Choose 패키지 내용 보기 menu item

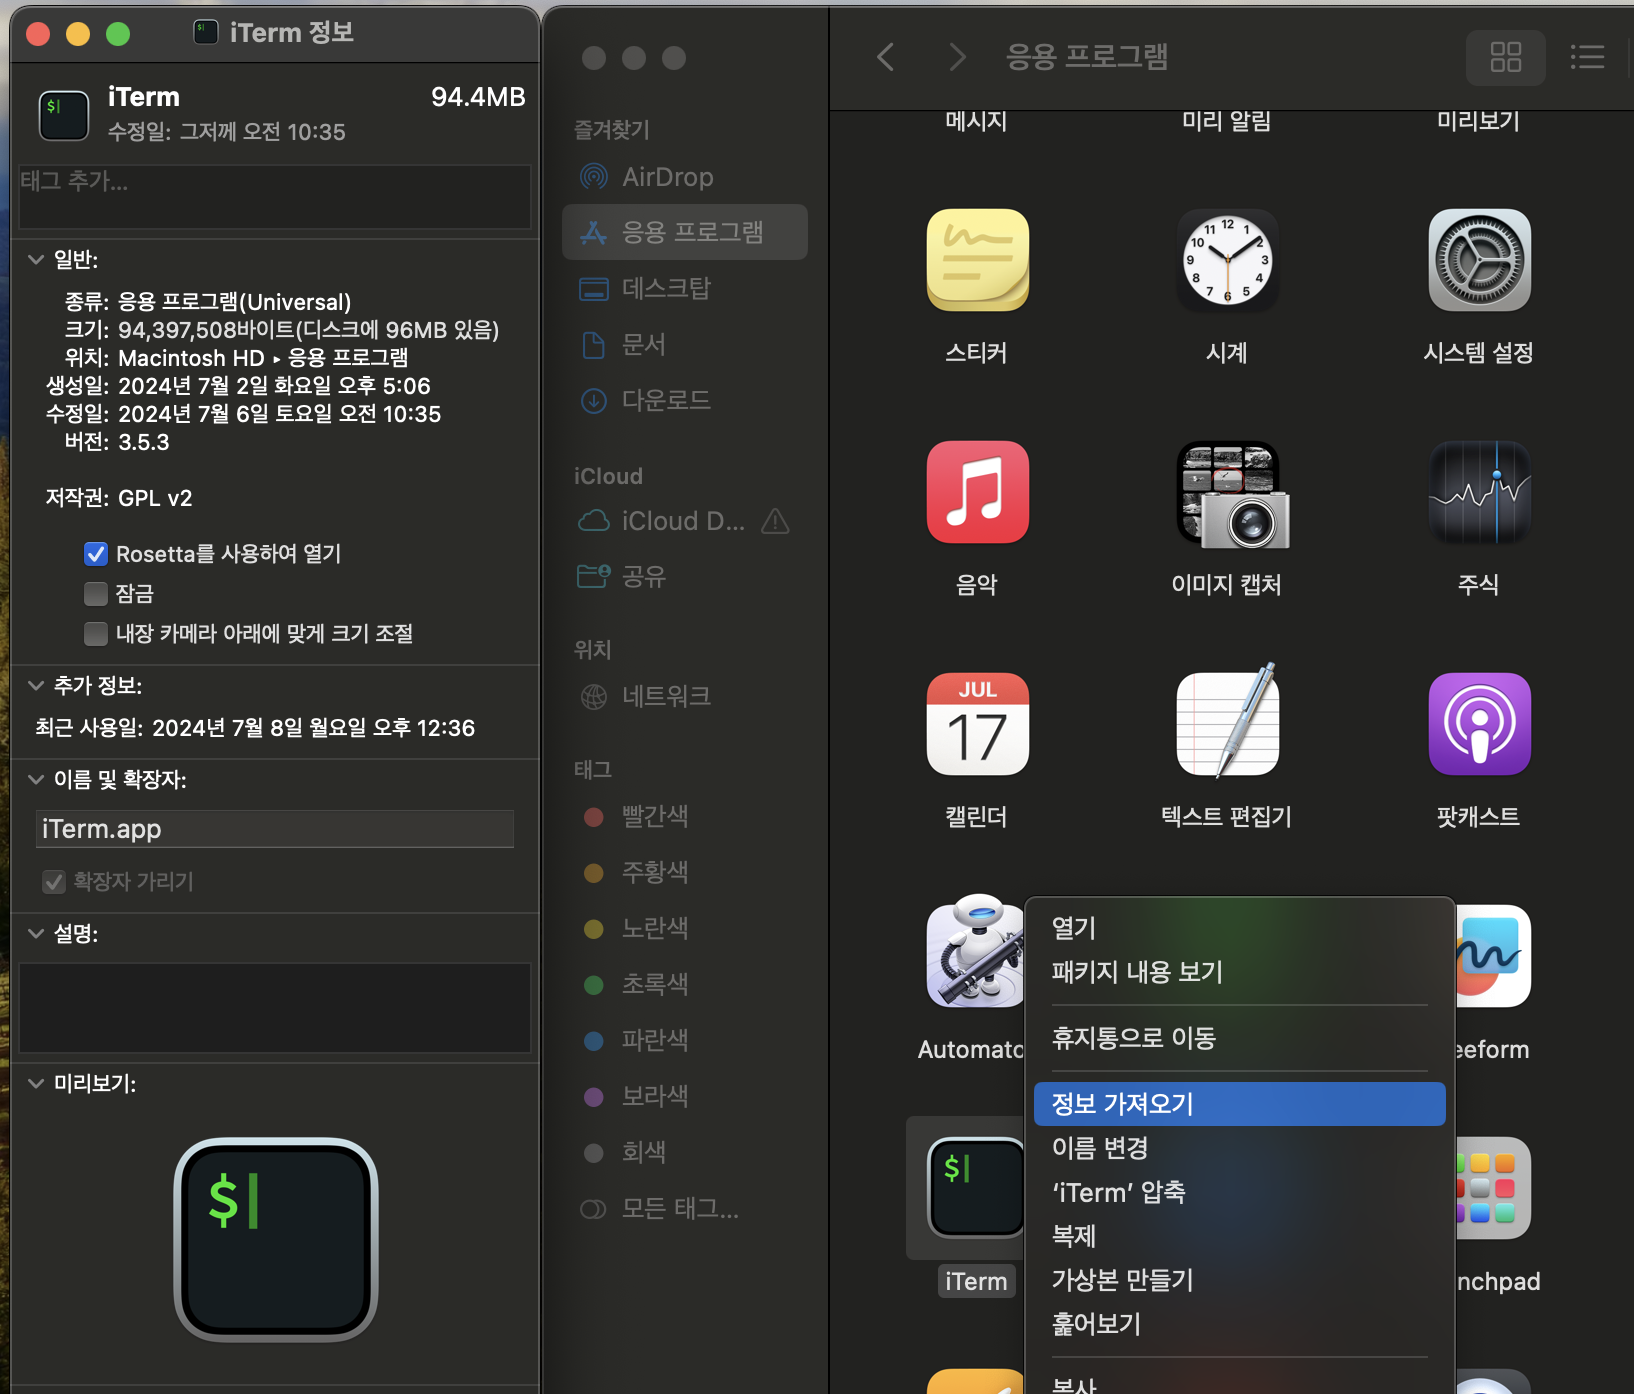click(x=1240, y=972)
